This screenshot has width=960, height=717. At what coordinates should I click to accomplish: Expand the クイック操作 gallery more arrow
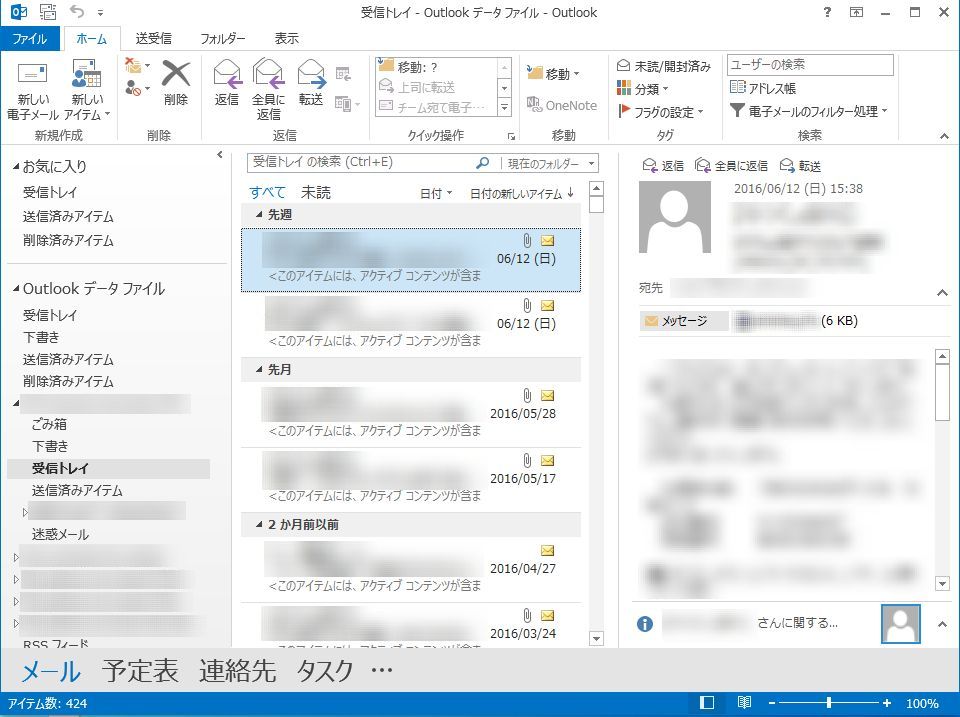(x=504, y=108)
